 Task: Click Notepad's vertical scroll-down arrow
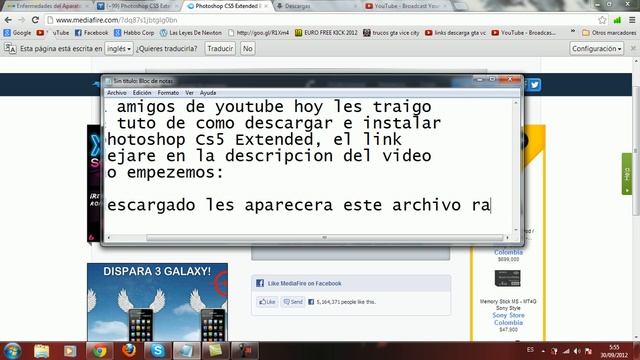(516, 230)
